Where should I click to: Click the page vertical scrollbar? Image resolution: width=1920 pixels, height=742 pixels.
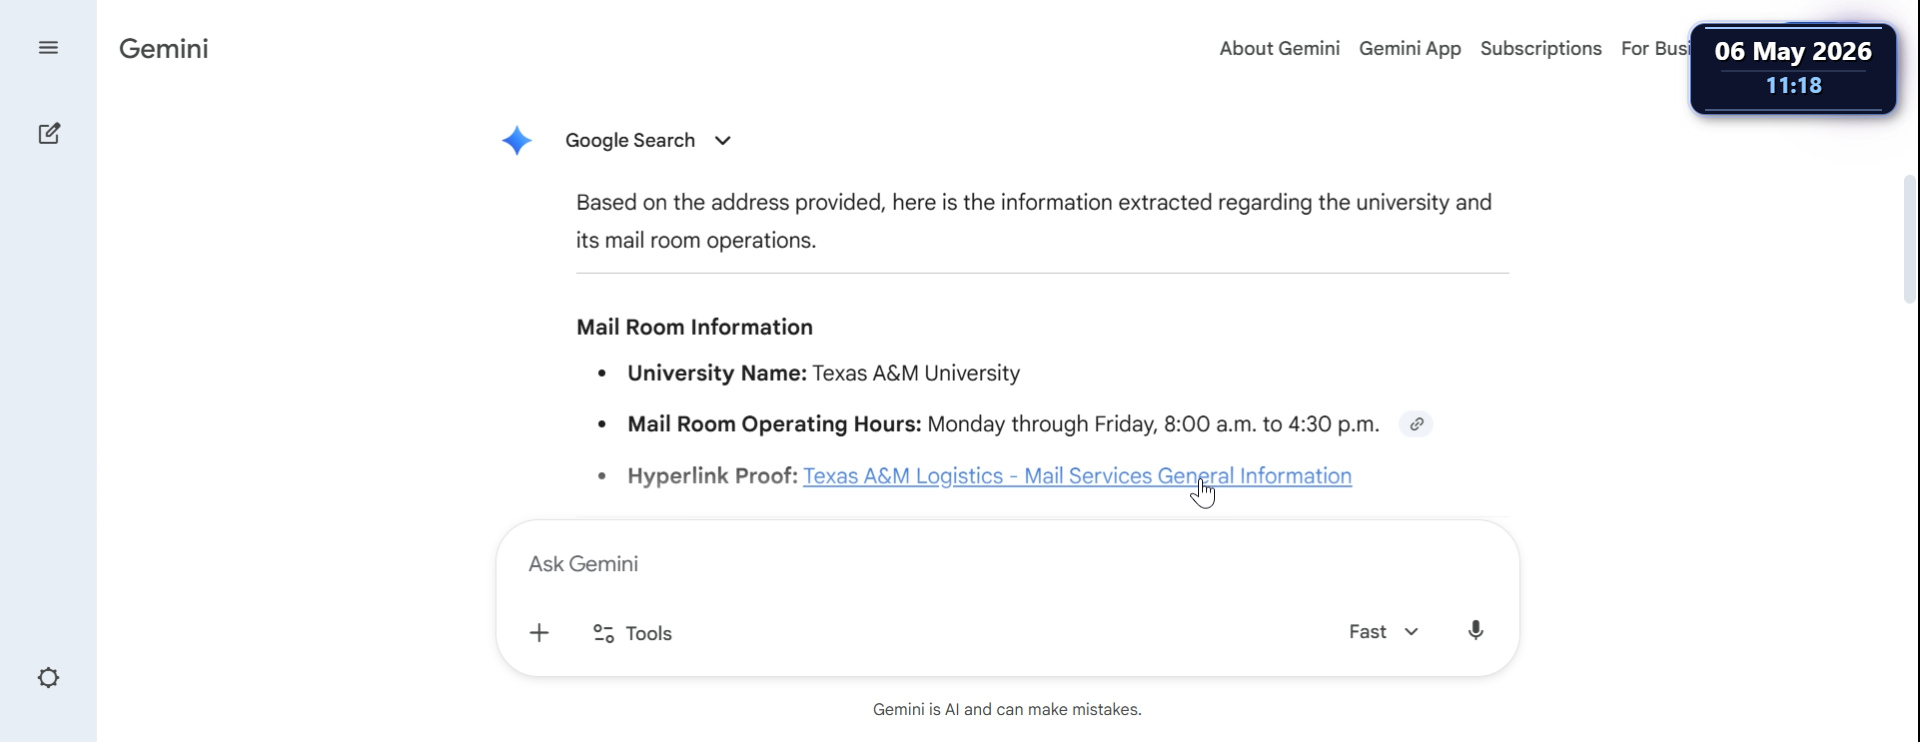click(x=1910, y=239)
